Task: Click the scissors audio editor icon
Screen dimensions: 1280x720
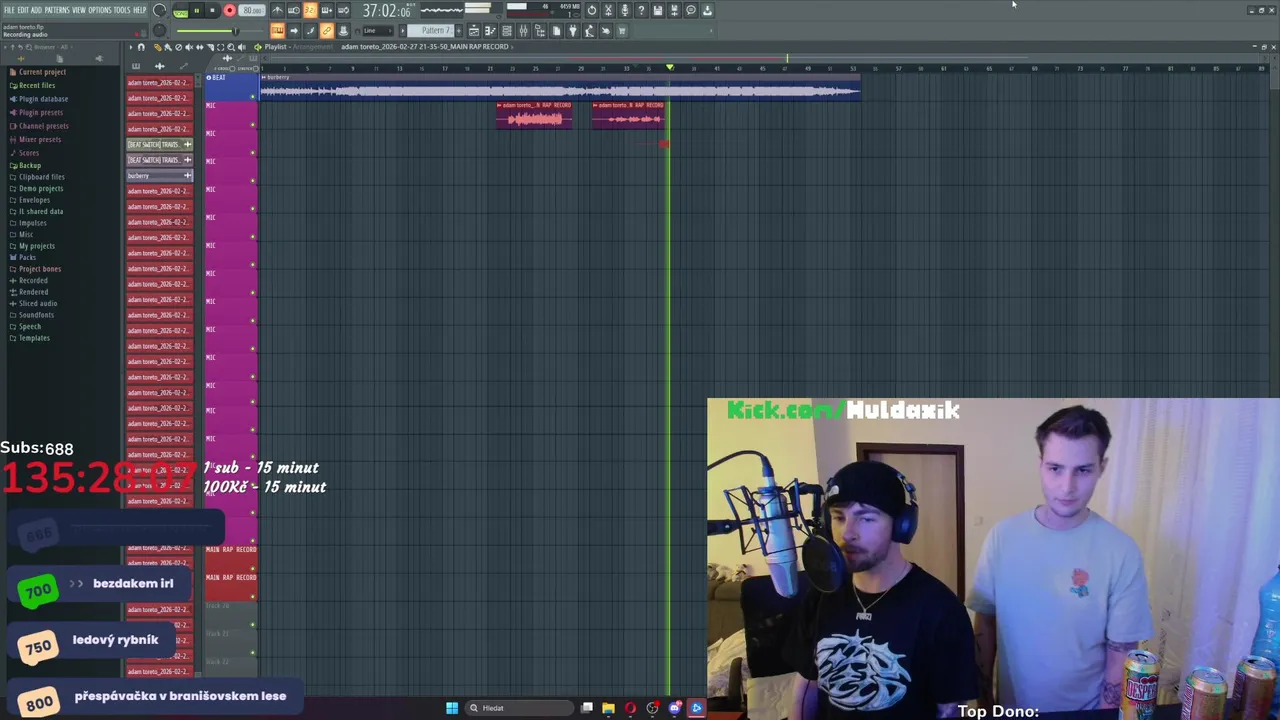Action: pos(608,10)
